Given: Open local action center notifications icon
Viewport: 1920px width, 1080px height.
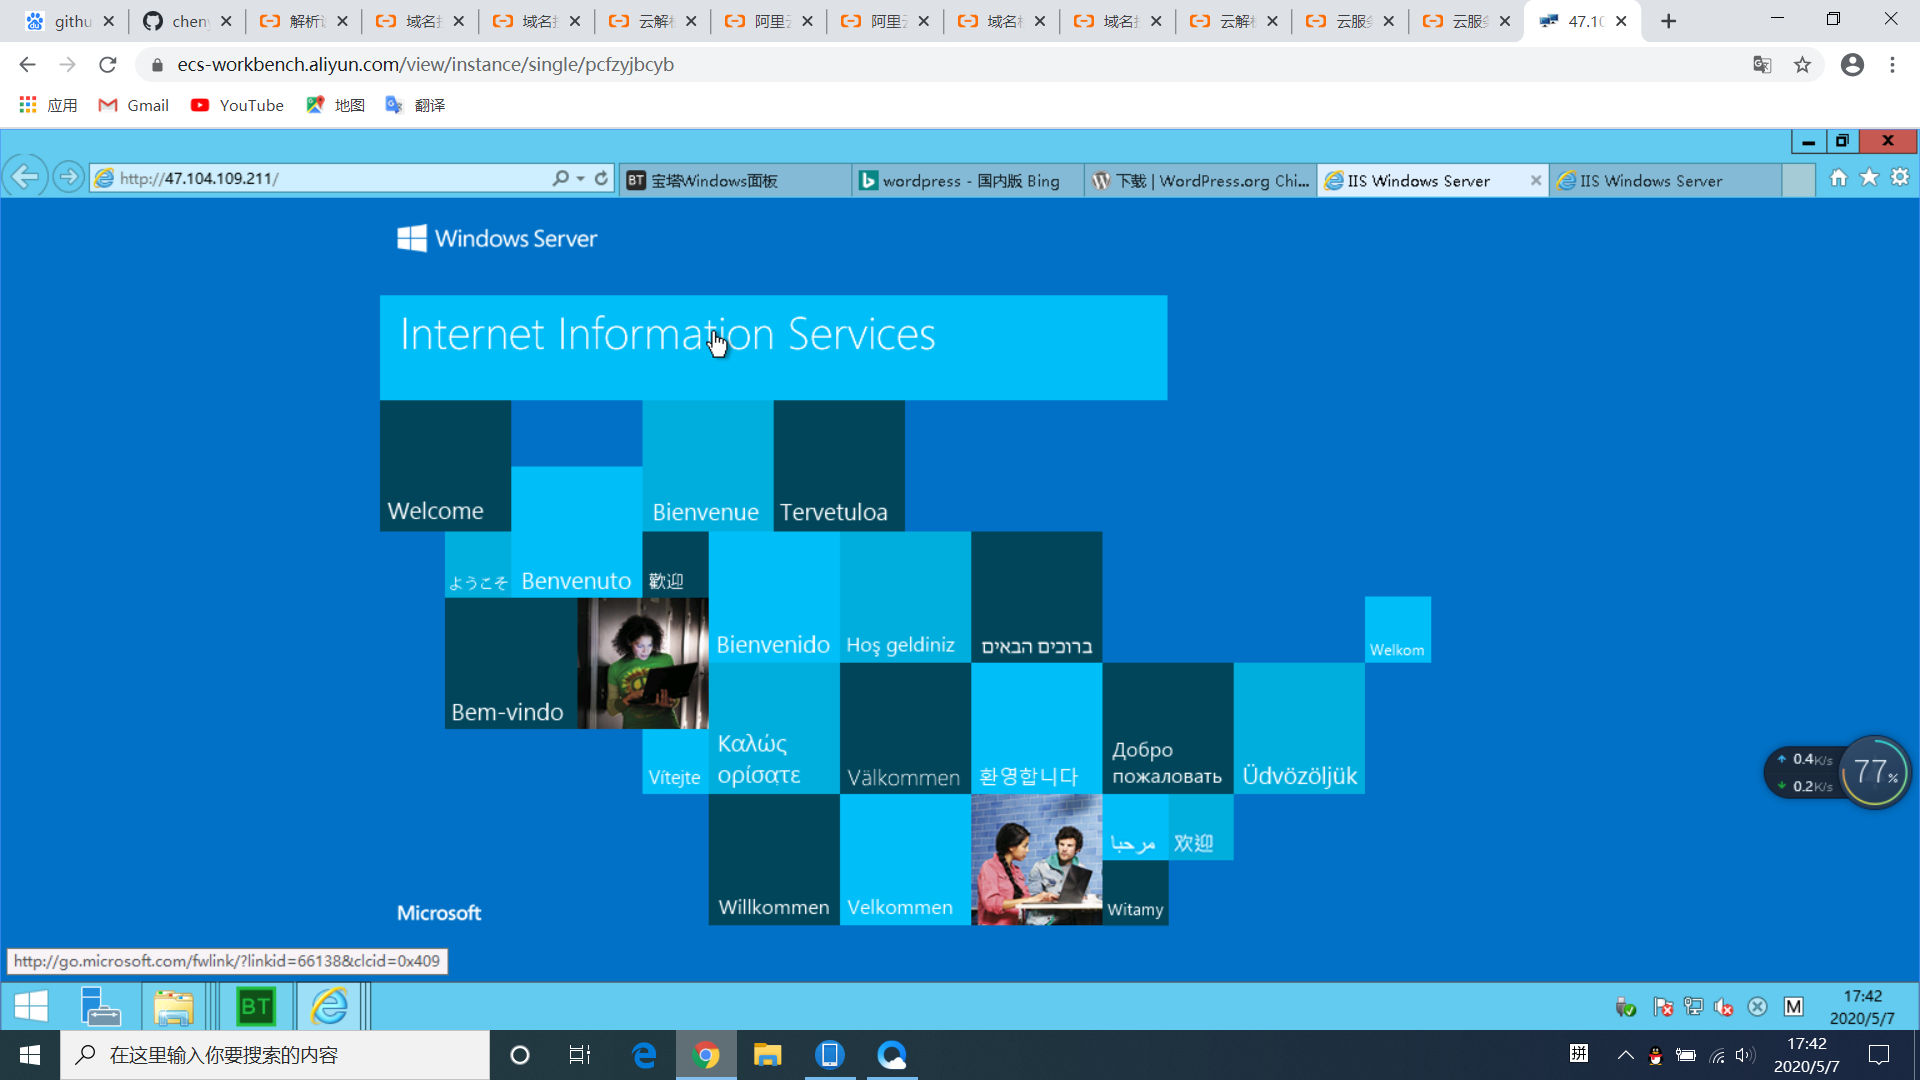Looking at the screenshot, I should click(x=1879, y=1055).
